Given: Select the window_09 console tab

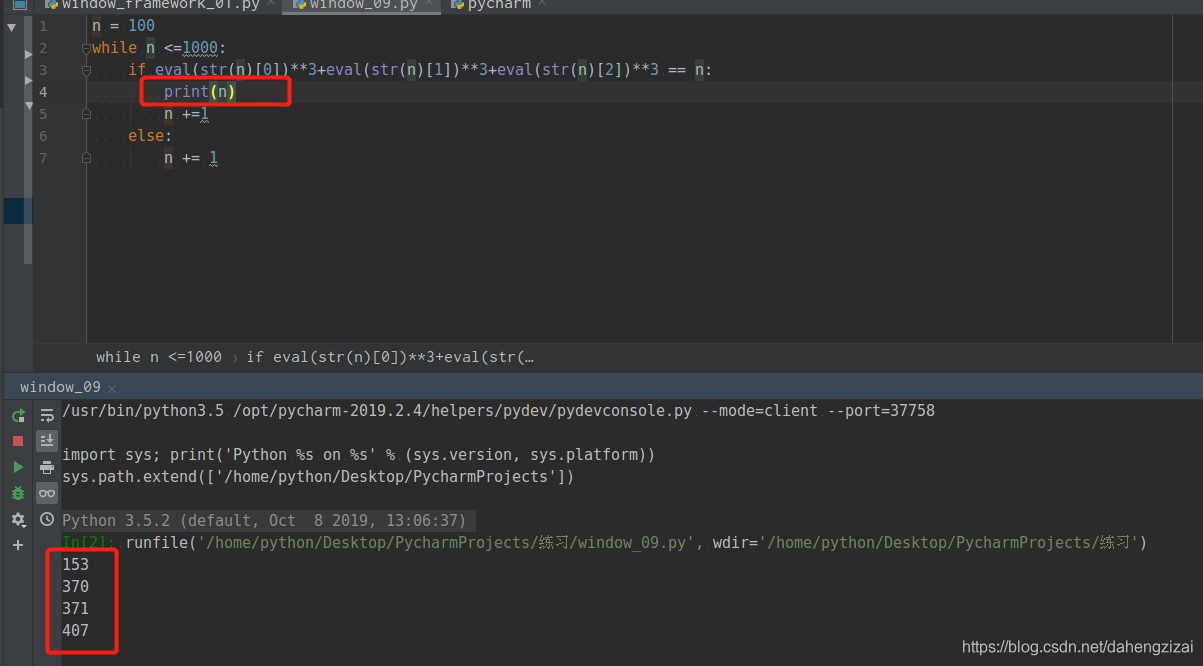Looking at the screenshot, I should [60, 387].
